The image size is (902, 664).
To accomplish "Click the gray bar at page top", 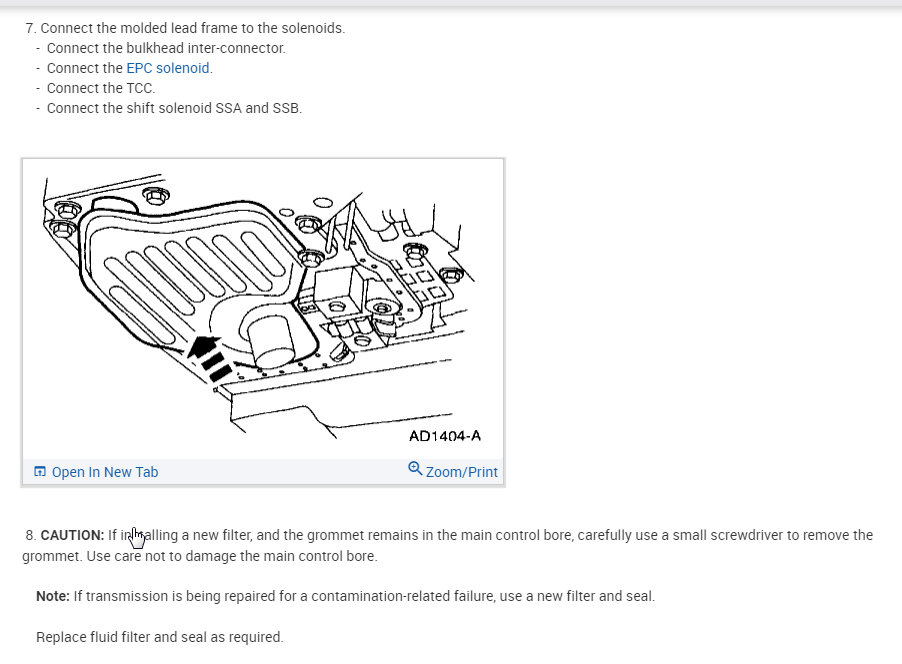I will [451, 4].
